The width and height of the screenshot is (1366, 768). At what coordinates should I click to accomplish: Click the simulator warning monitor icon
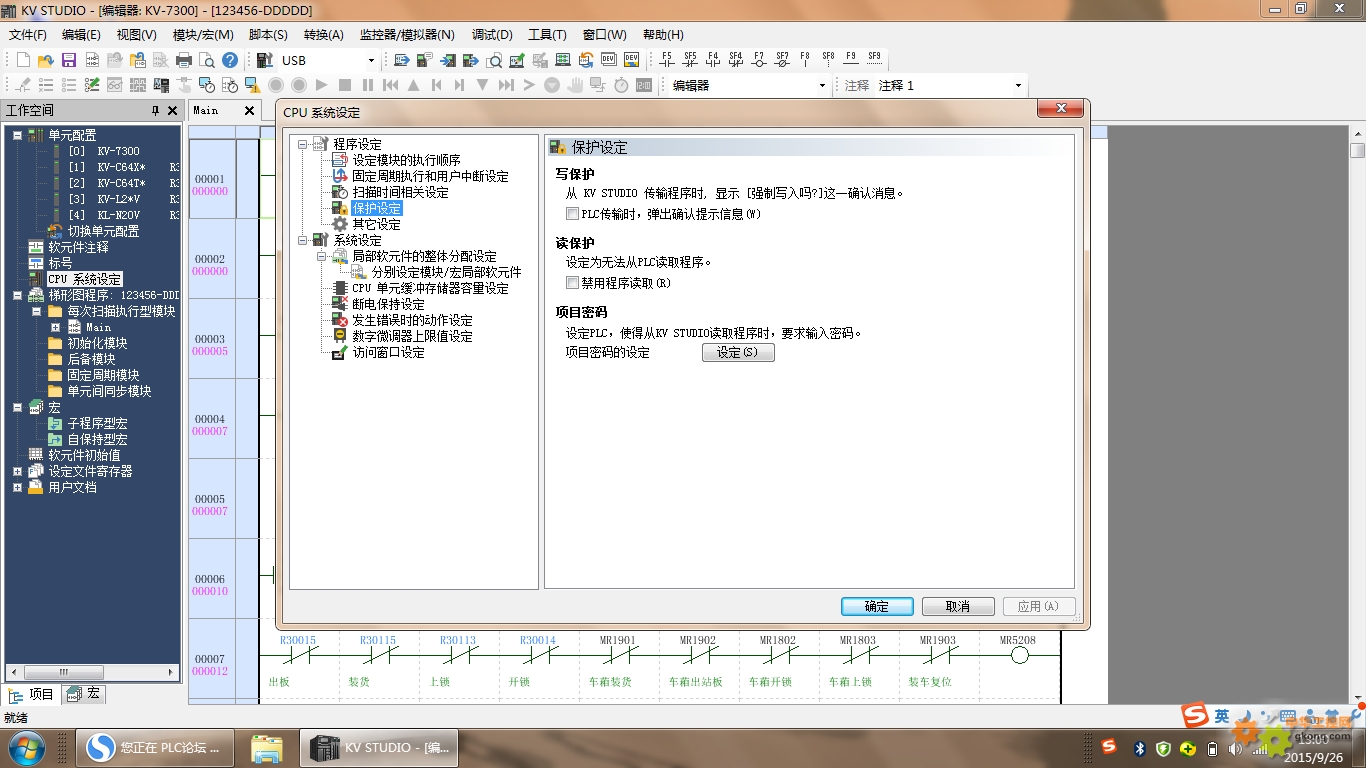tap(253, 85)
